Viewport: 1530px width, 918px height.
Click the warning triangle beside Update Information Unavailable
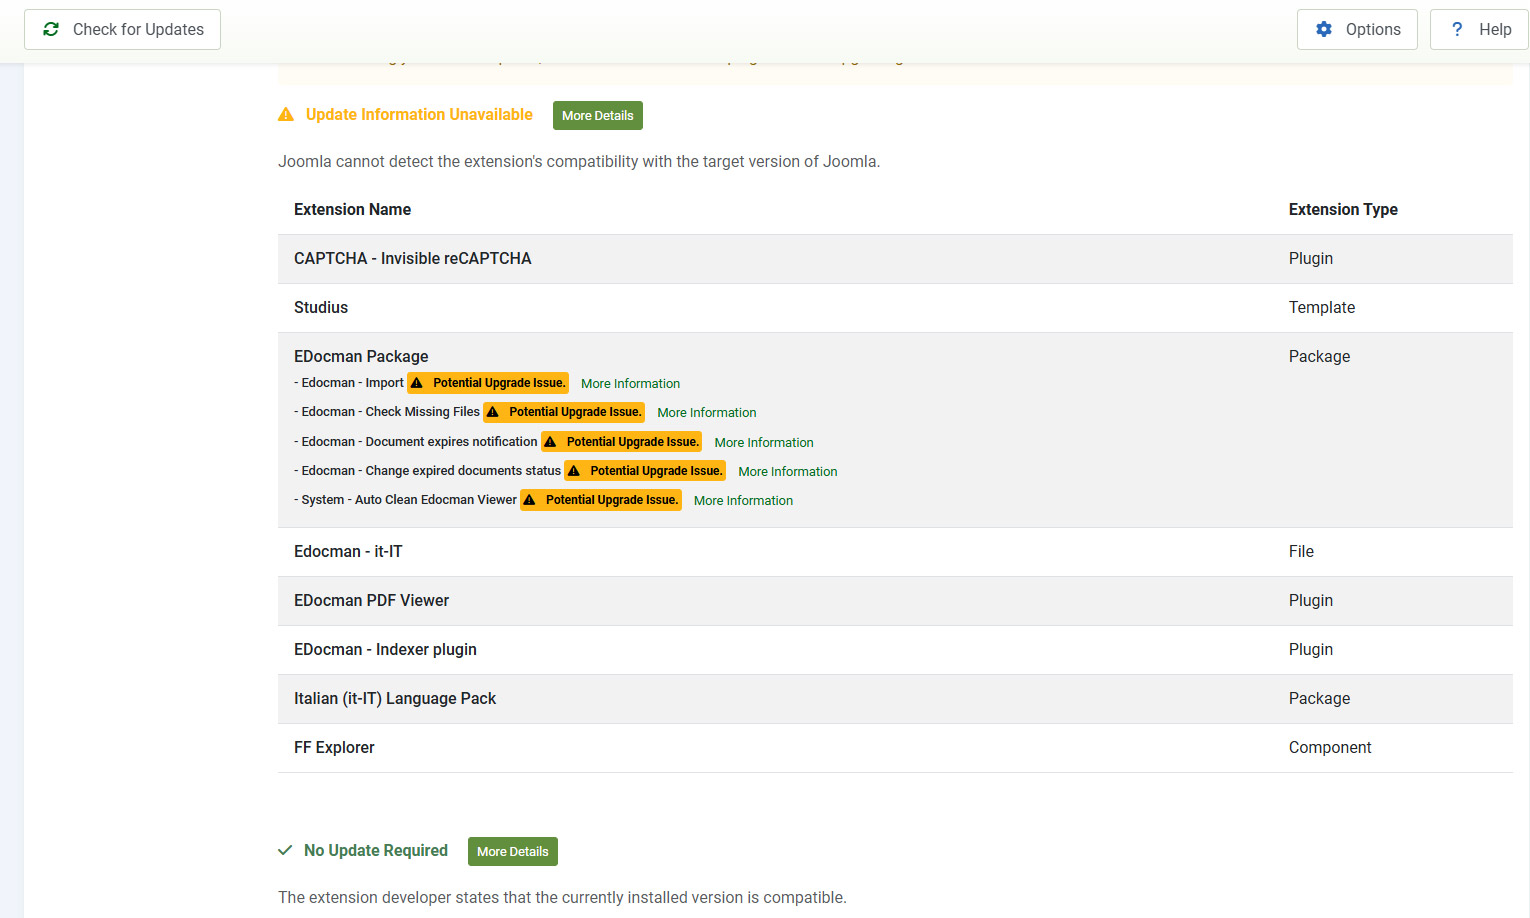point(286,115)
